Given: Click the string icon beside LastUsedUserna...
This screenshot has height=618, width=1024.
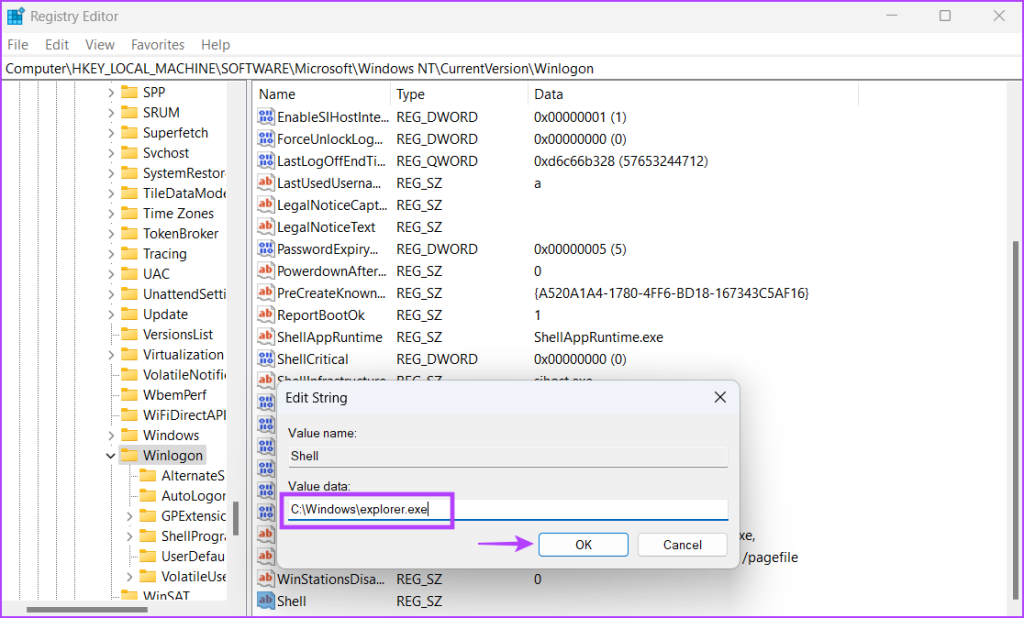Looking at the screenshot, I should pos(266,183).
